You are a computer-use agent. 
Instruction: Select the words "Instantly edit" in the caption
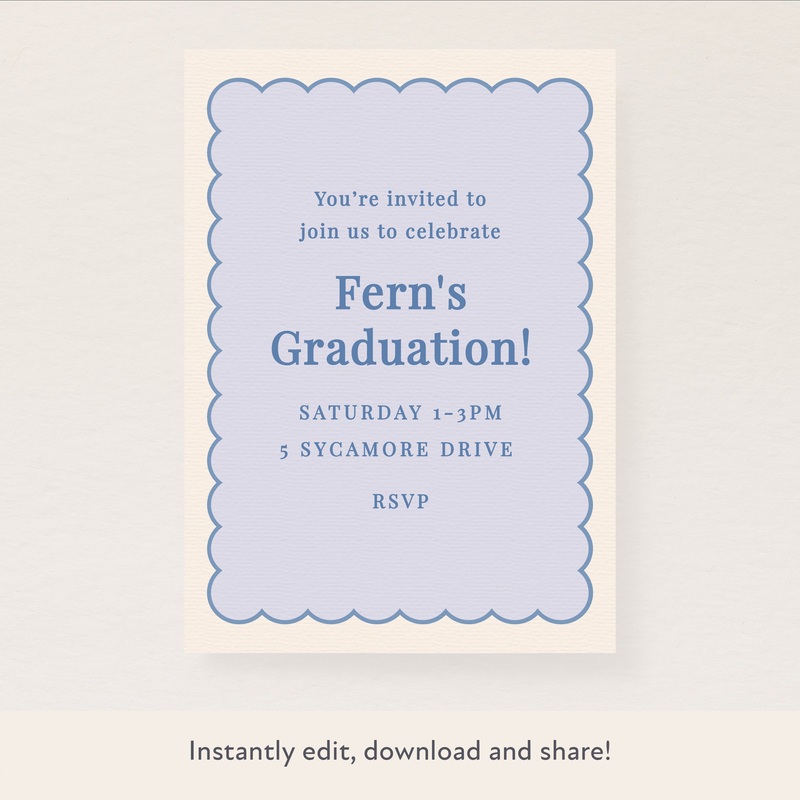243,751
